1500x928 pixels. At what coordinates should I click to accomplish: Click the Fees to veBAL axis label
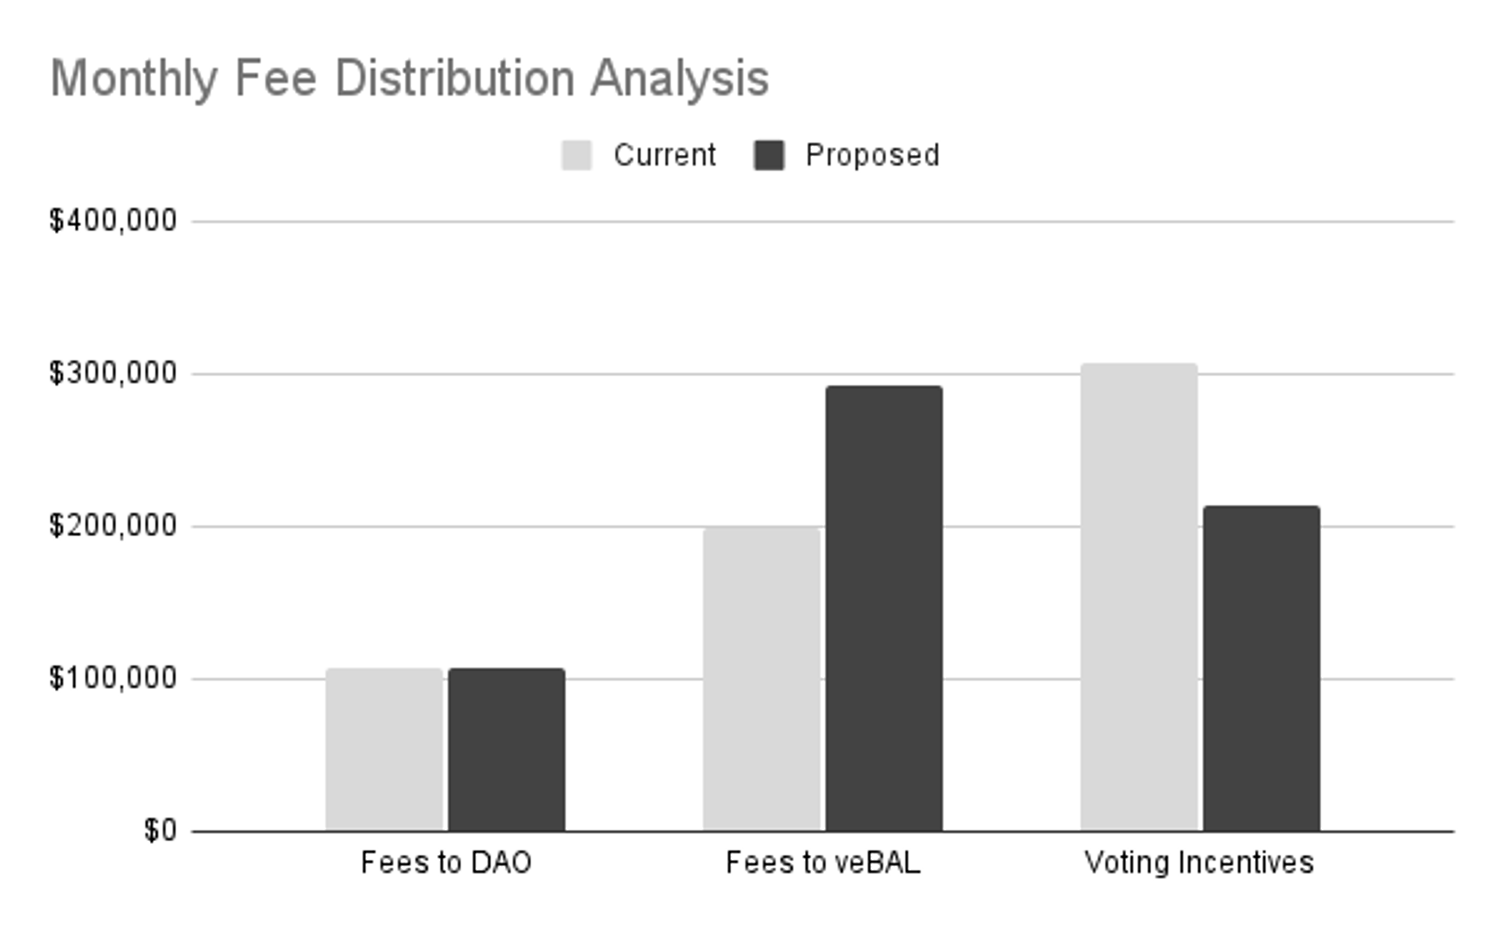point(823,862)
